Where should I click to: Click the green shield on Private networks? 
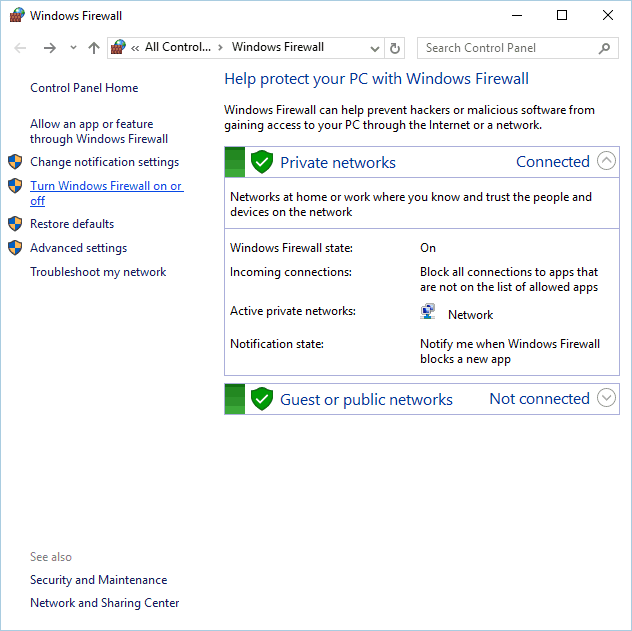point(262,162)
